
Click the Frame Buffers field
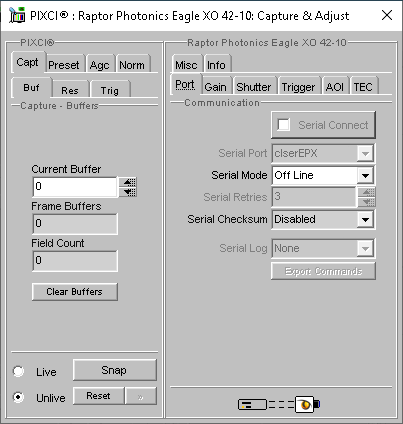point(75,224)
